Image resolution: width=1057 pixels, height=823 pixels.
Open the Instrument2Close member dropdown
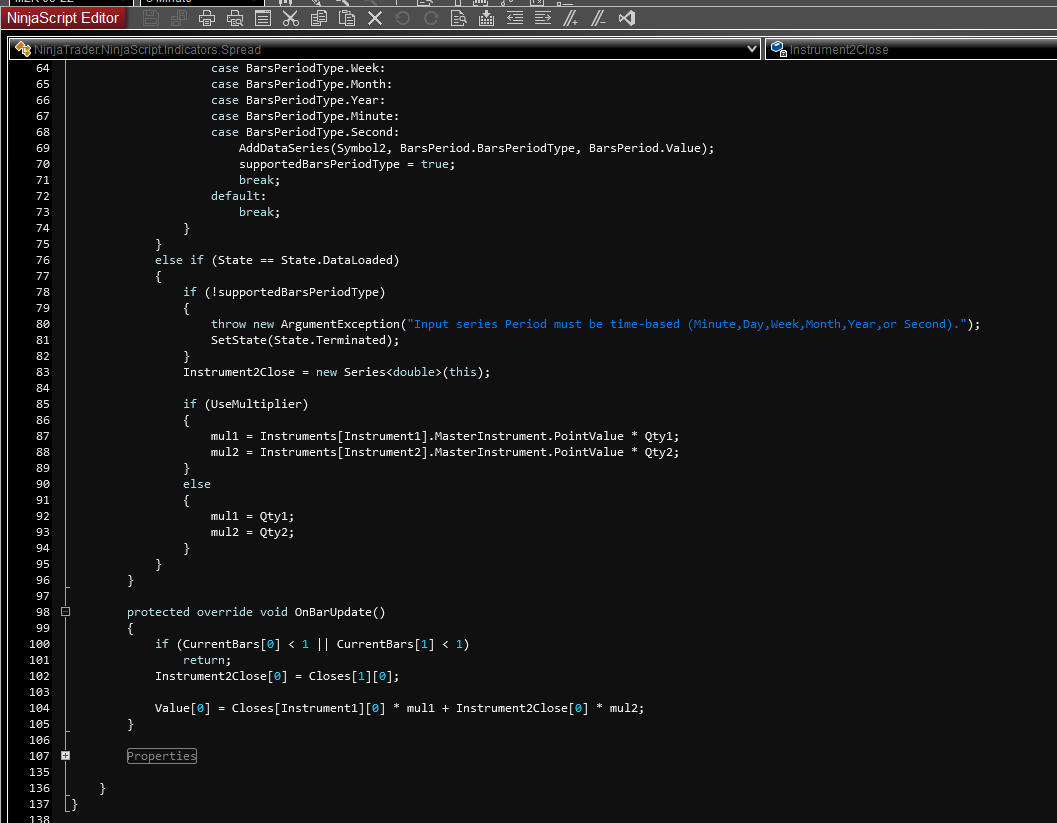pyautogui.click(x=910, y=49)
